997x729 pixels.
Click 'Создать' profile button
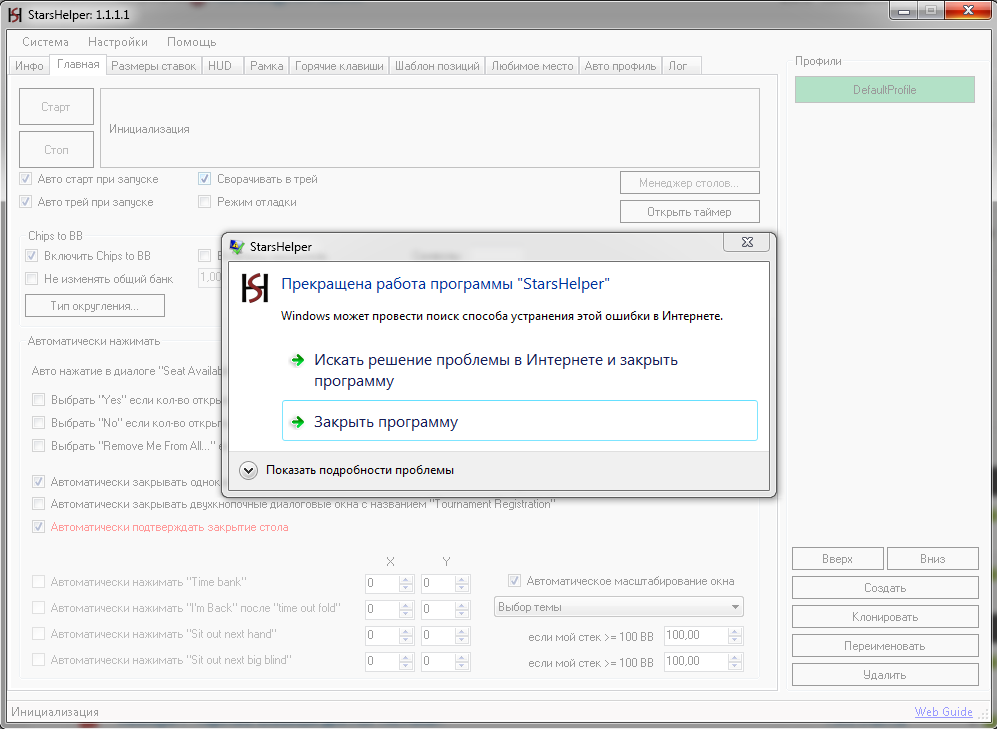point(885,588)
